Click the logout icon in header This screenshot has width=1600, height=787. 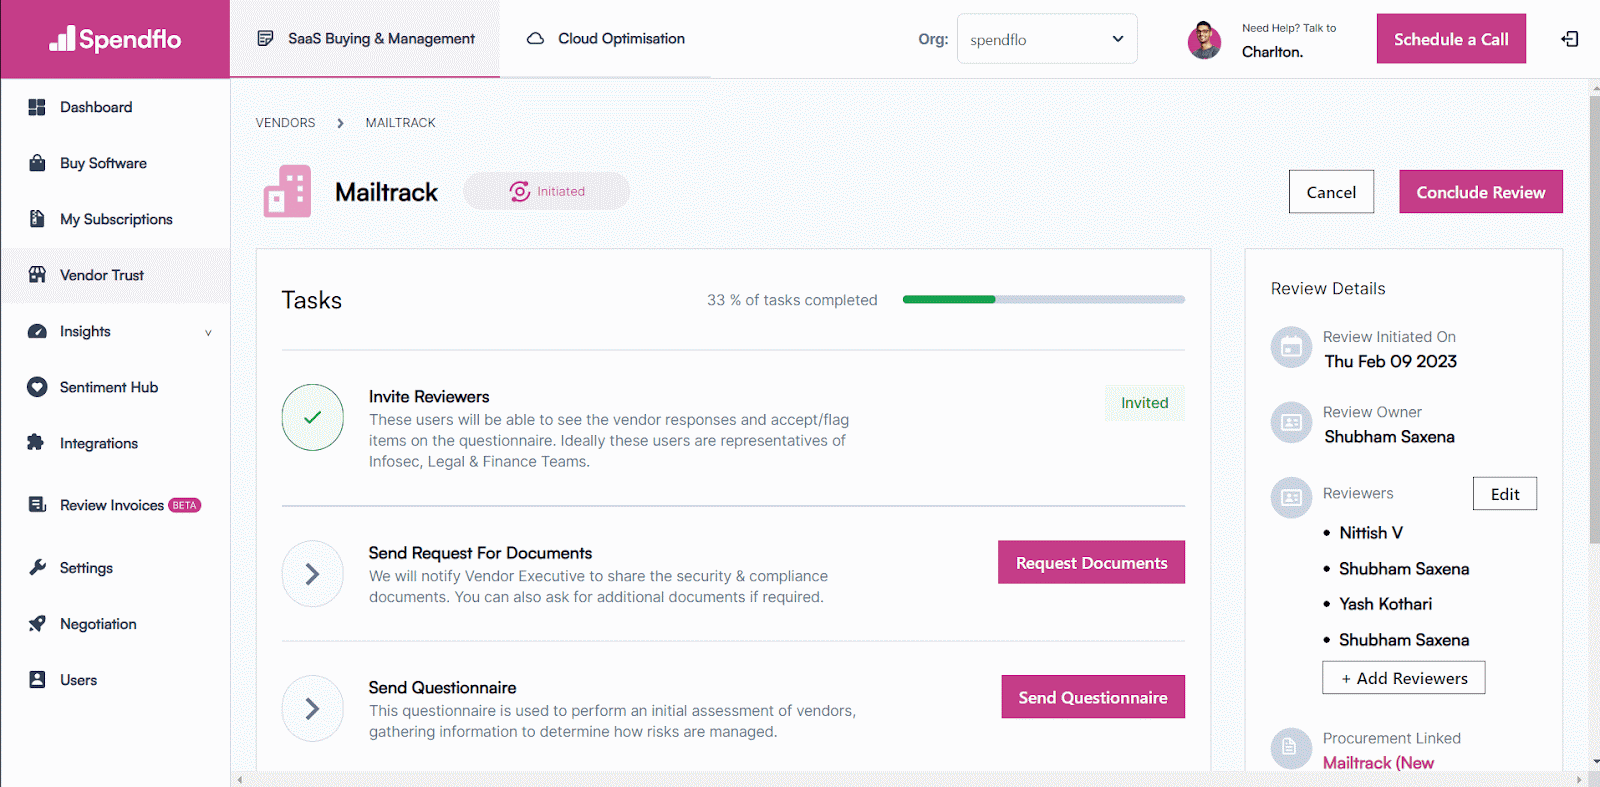1570,39
